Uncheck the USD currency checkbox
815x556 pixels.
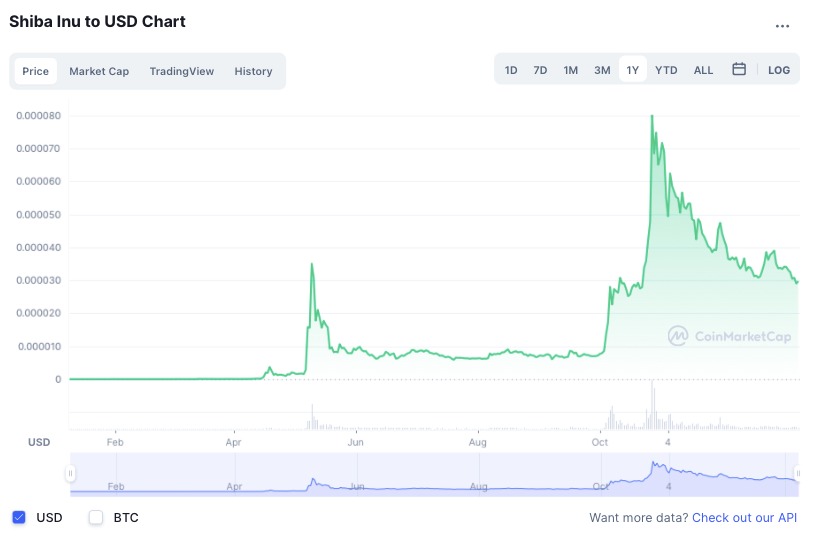click(x=19, y=518)
